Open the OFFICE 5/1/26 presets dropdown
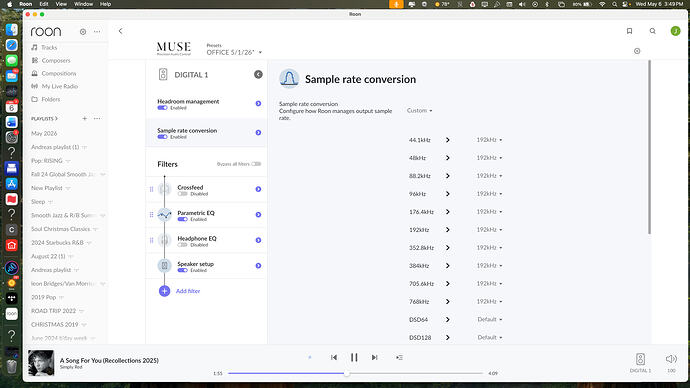Image resolution: width=690 pixels, height=388 pixels. coord(234,52)
